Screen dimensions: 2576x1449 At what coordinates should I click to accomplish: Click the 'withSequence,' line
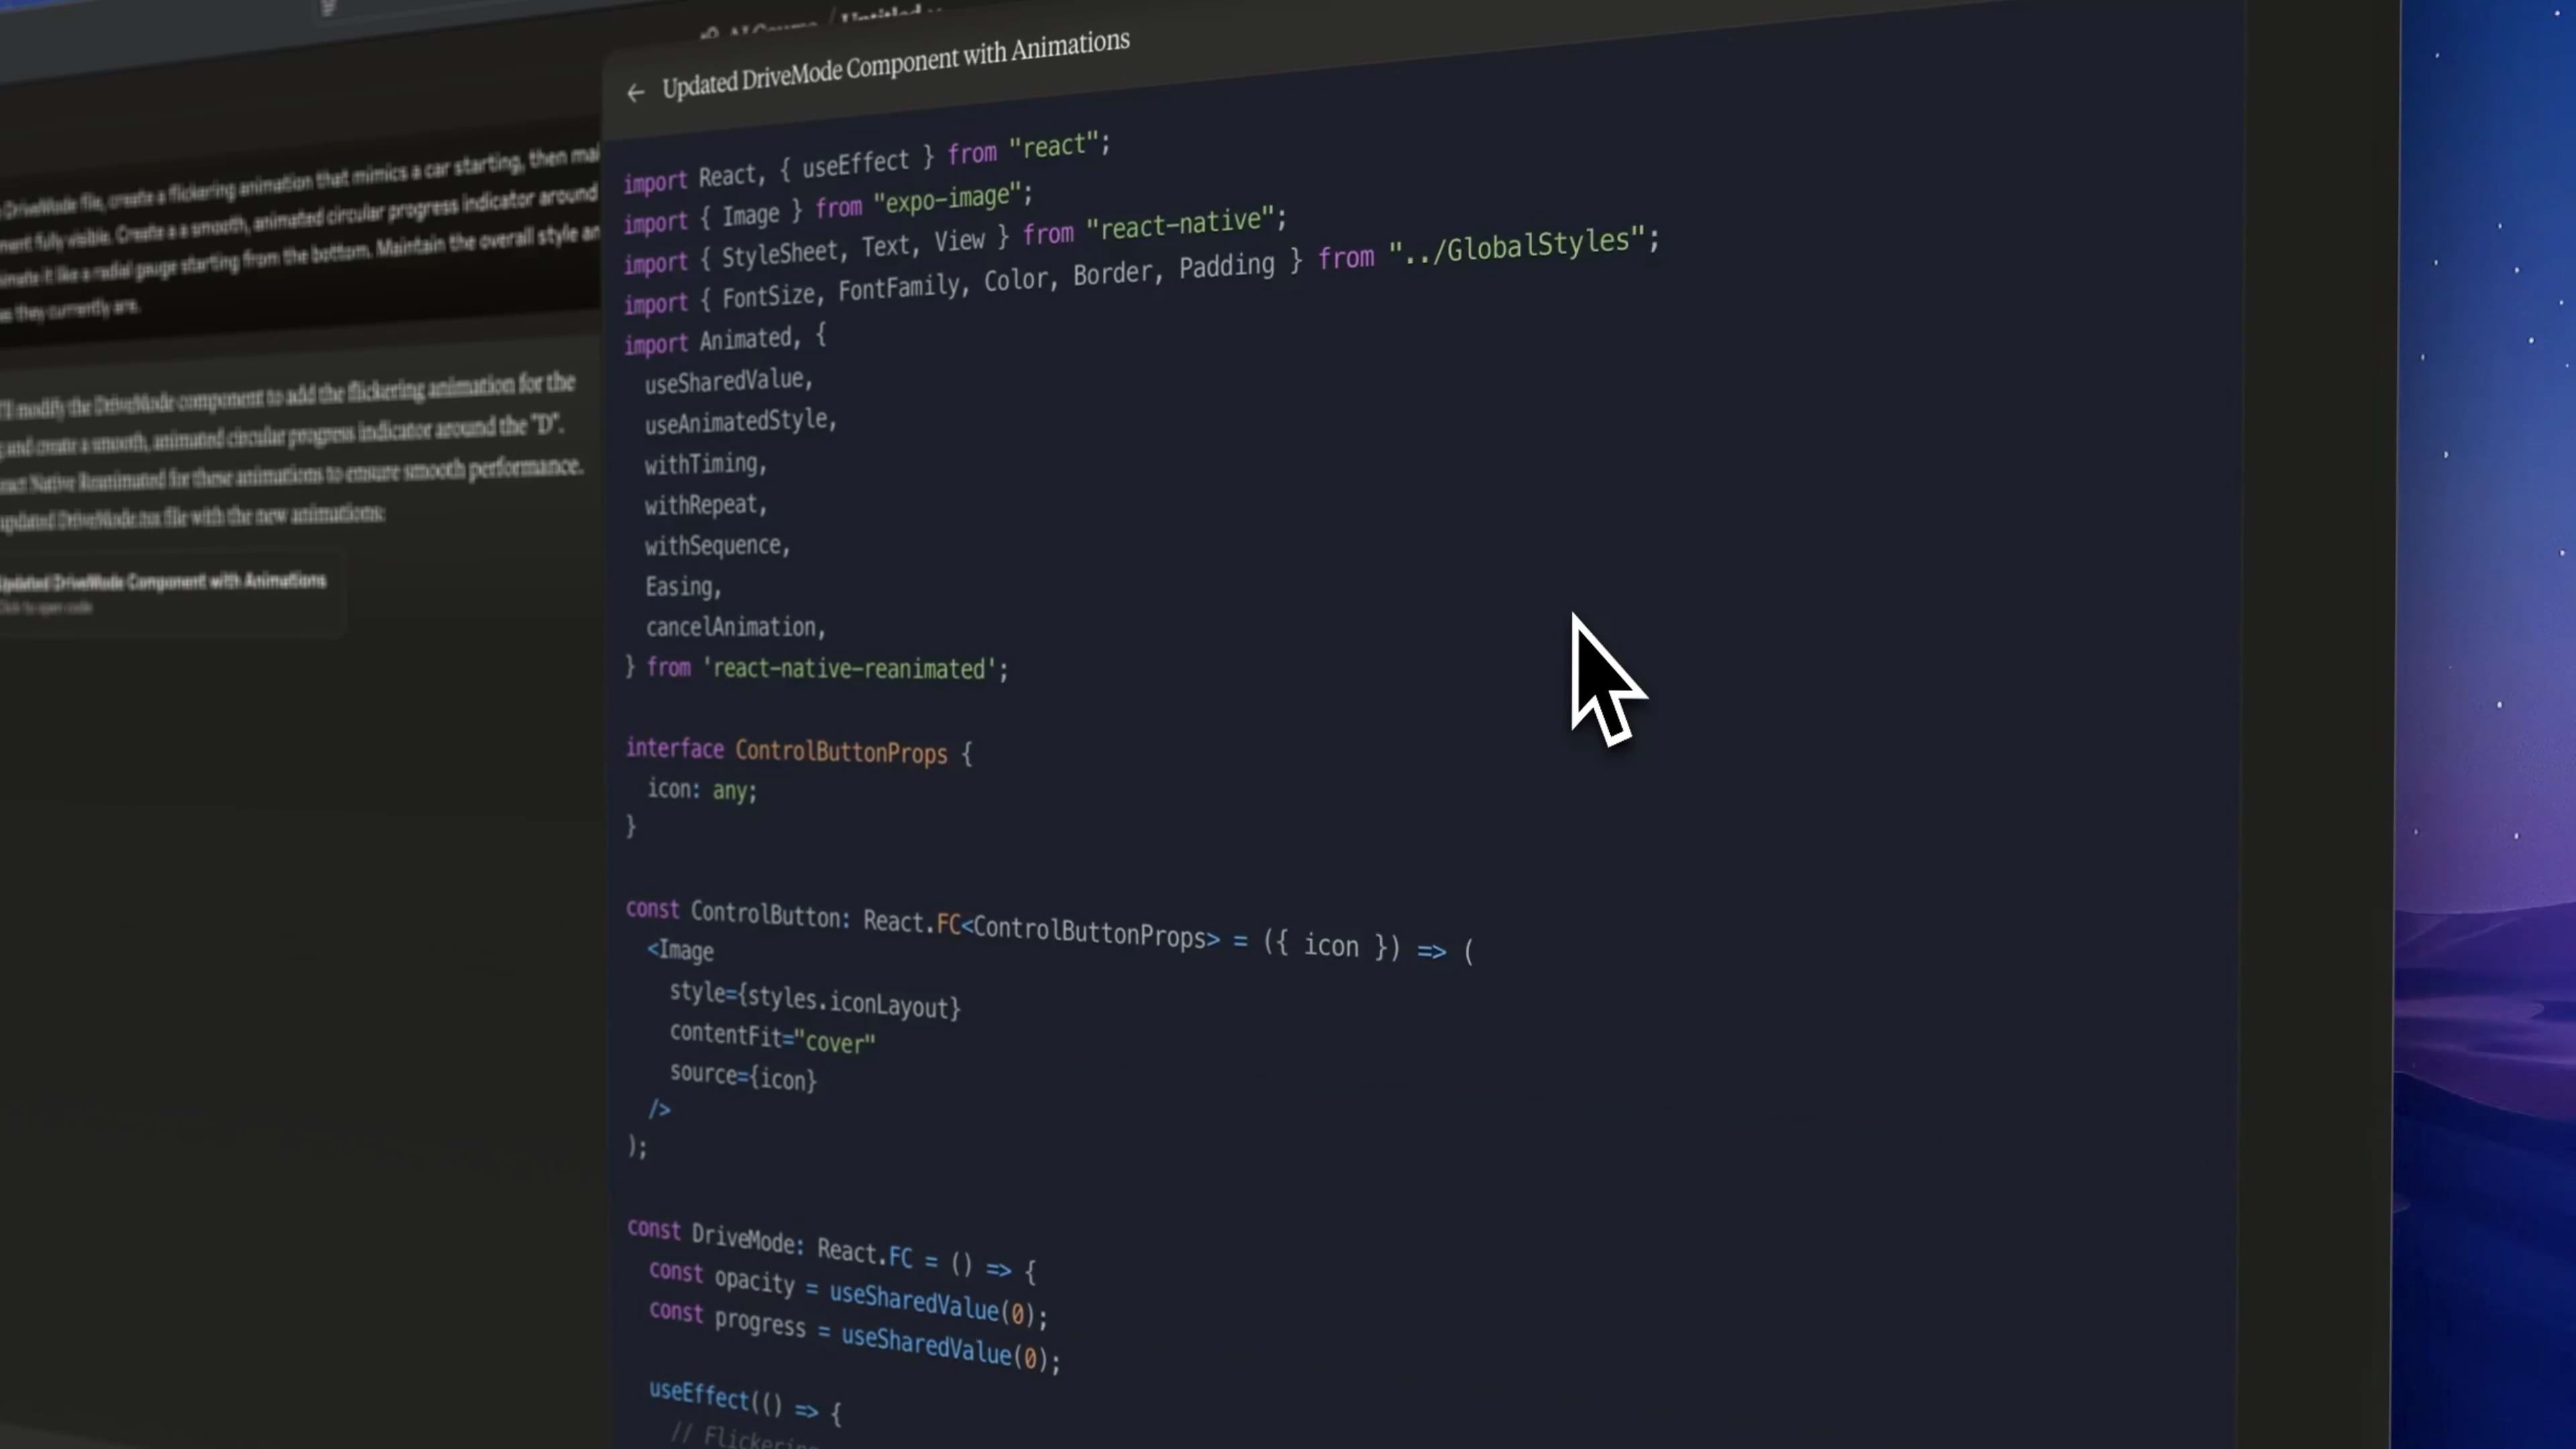717,545
